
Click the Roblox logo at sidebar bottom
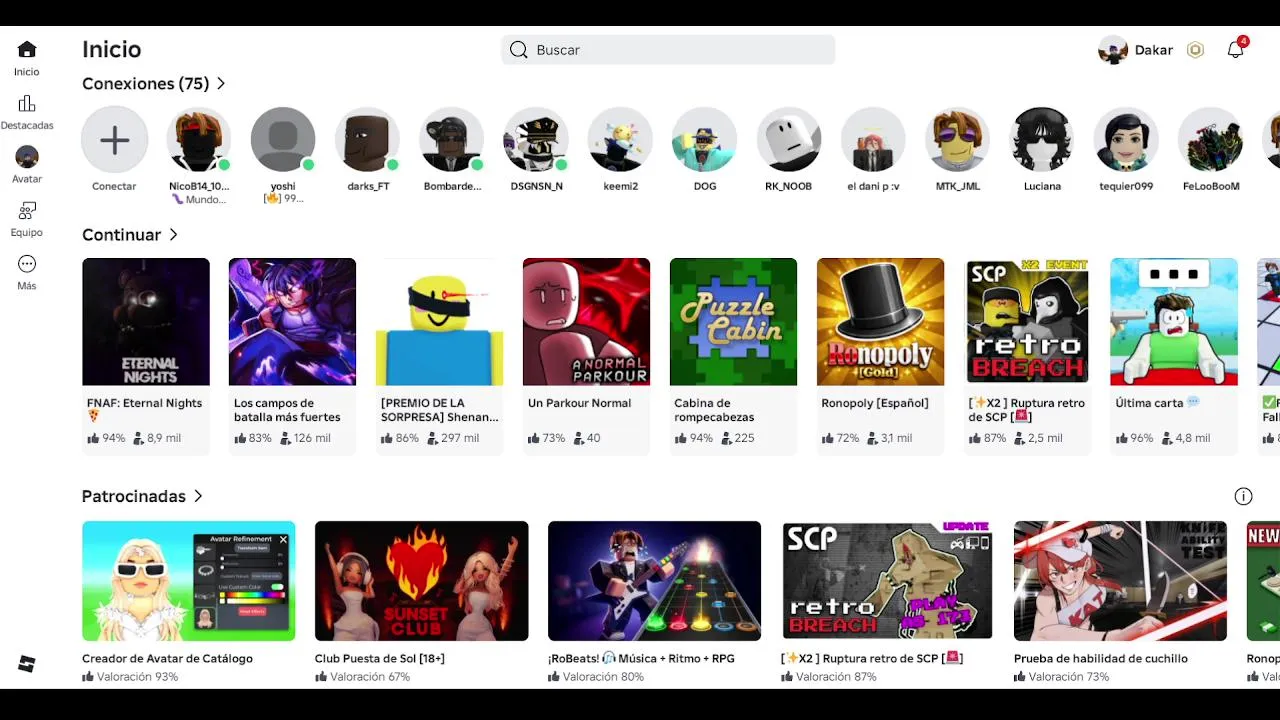point(27,664)
